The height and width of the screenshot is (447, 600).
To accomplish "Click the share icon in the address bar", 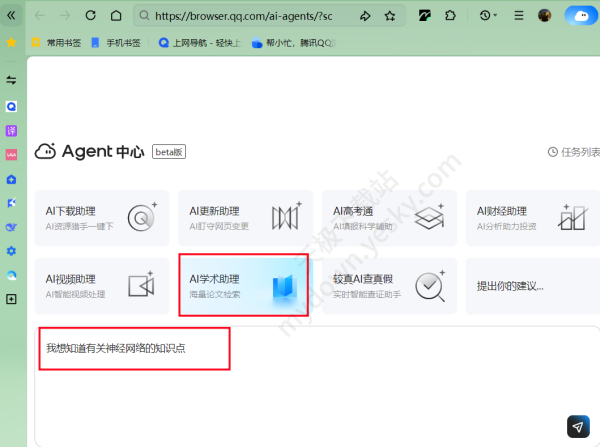I will [365, 16].
